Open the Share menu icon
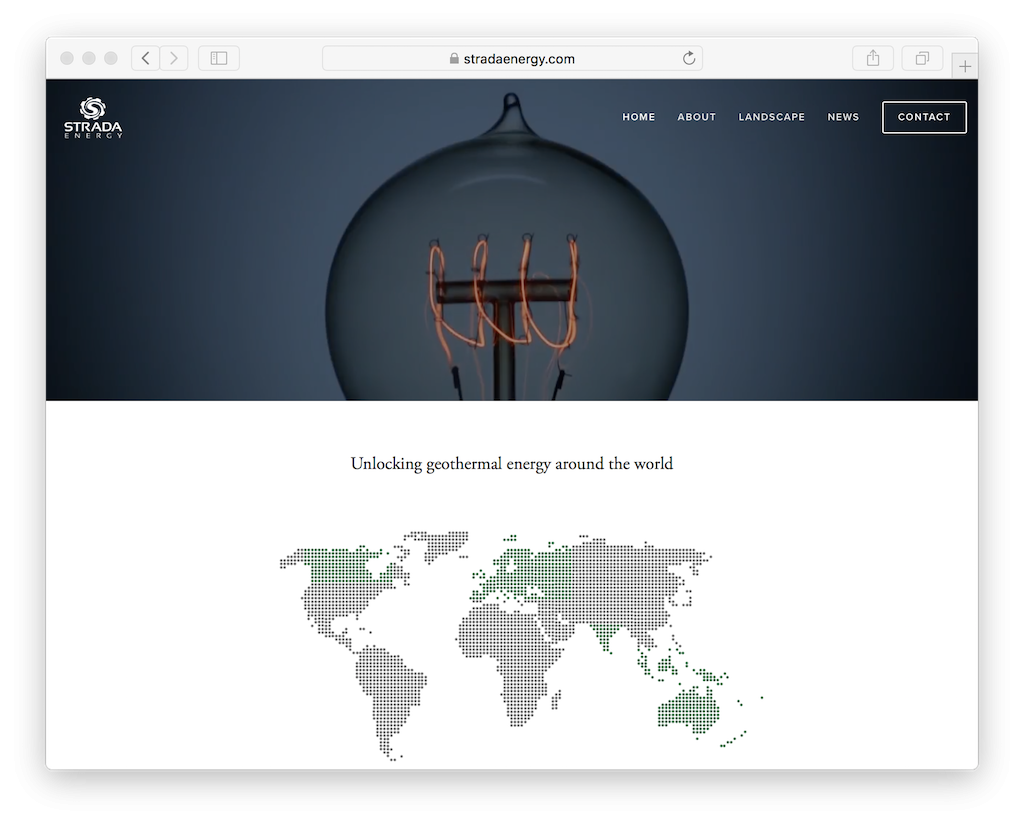1024x824 pixels. point(873,58)
